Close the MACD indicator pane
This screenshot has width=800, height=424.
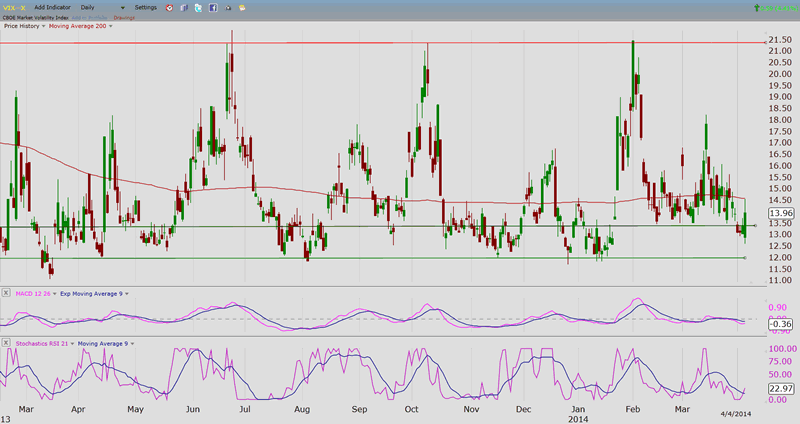click(x=5, y=293)
